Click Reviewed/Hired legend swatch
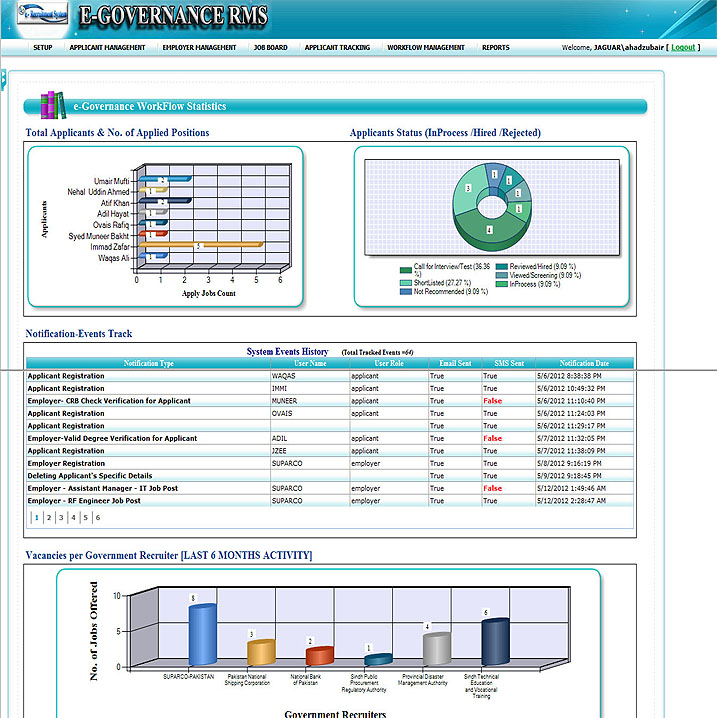This screenshot has width=717, height=718. [x=501, y=267]
